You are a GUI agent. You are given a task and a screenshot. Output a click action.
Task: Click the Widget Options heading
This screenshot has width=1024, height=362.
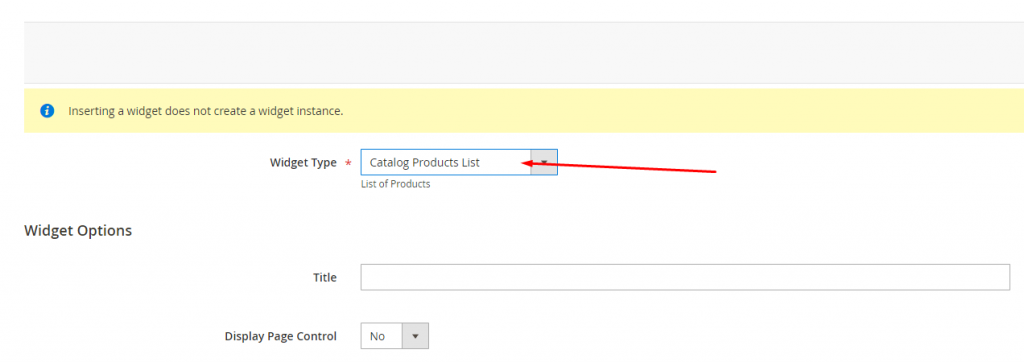tap(78, 231)
